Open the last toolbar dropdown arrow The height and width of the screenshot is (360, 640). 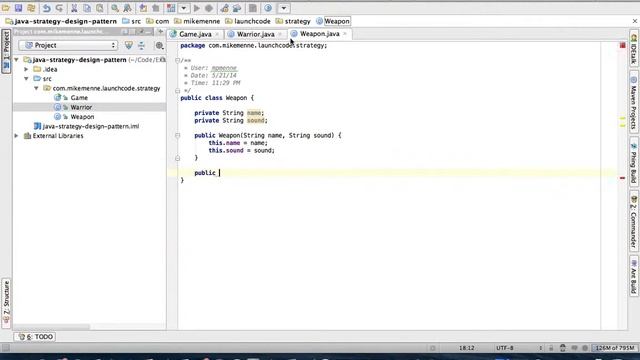(284, 8)
